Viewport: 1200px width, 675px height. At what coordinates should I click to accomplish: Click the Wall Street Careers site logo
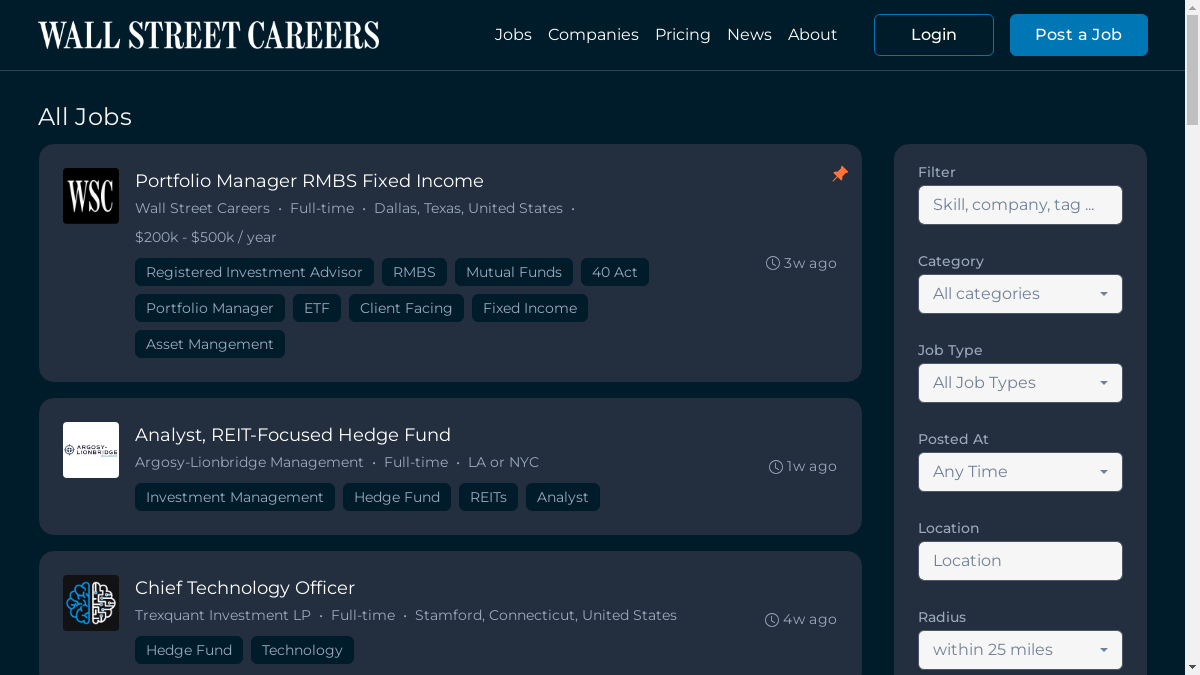click(209, 35)
